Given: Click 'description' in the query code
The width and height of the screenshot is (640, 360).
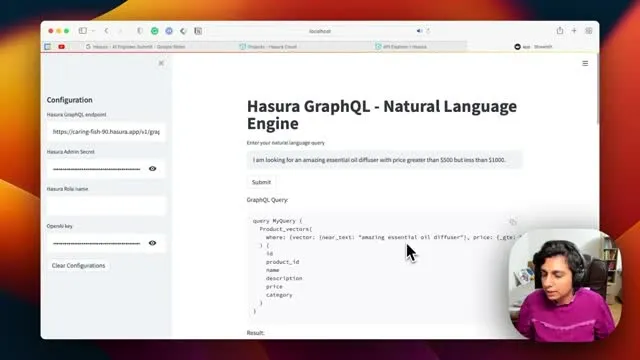Looking at the screenshot, I should (x=284, y=278).
